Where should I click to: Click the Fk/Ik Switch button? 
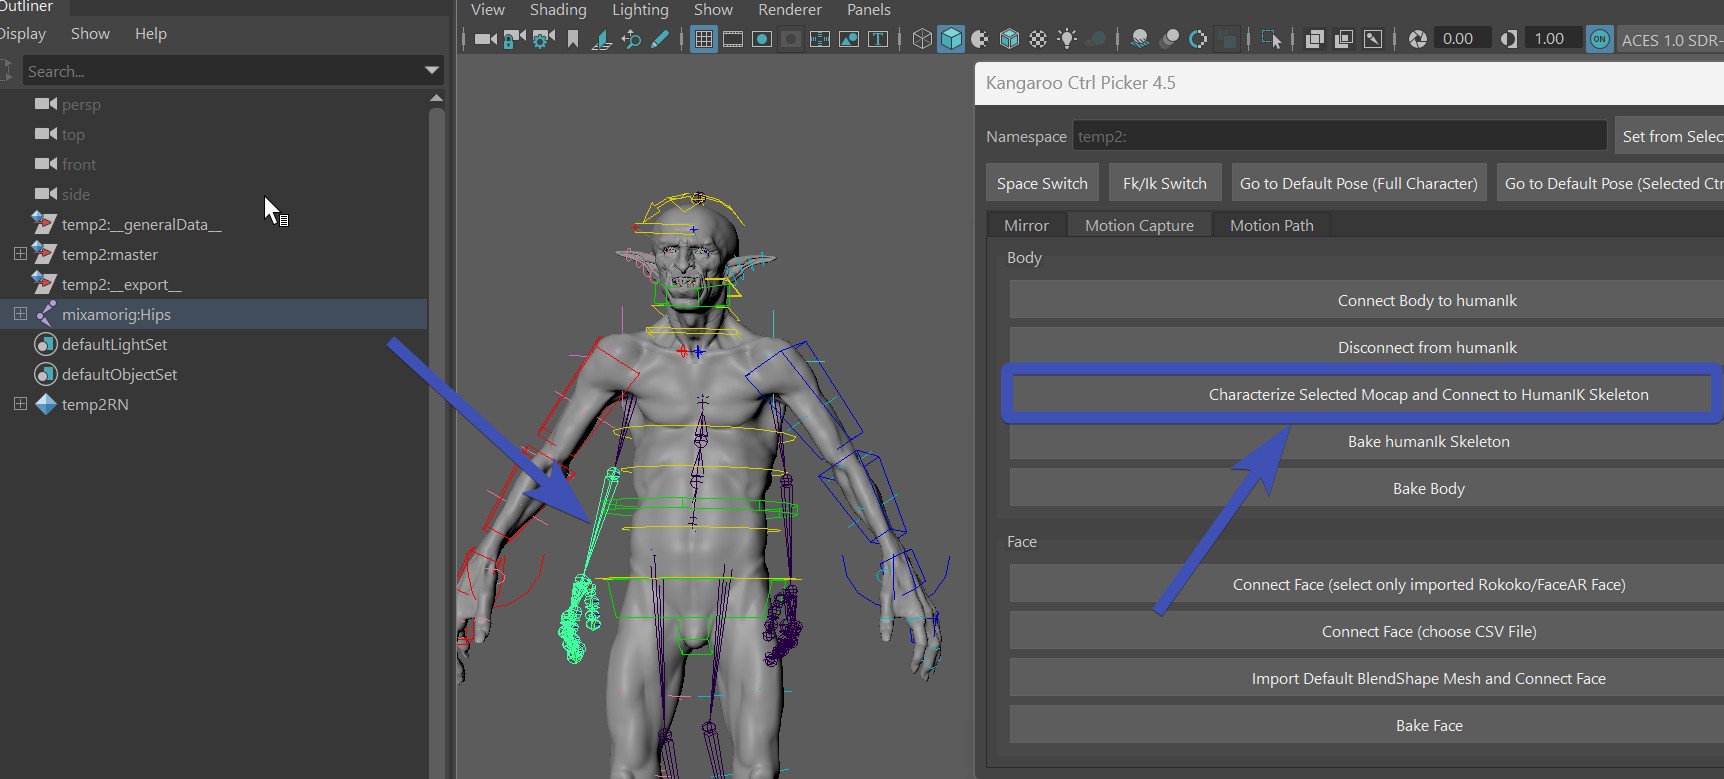click(1164, 183)
